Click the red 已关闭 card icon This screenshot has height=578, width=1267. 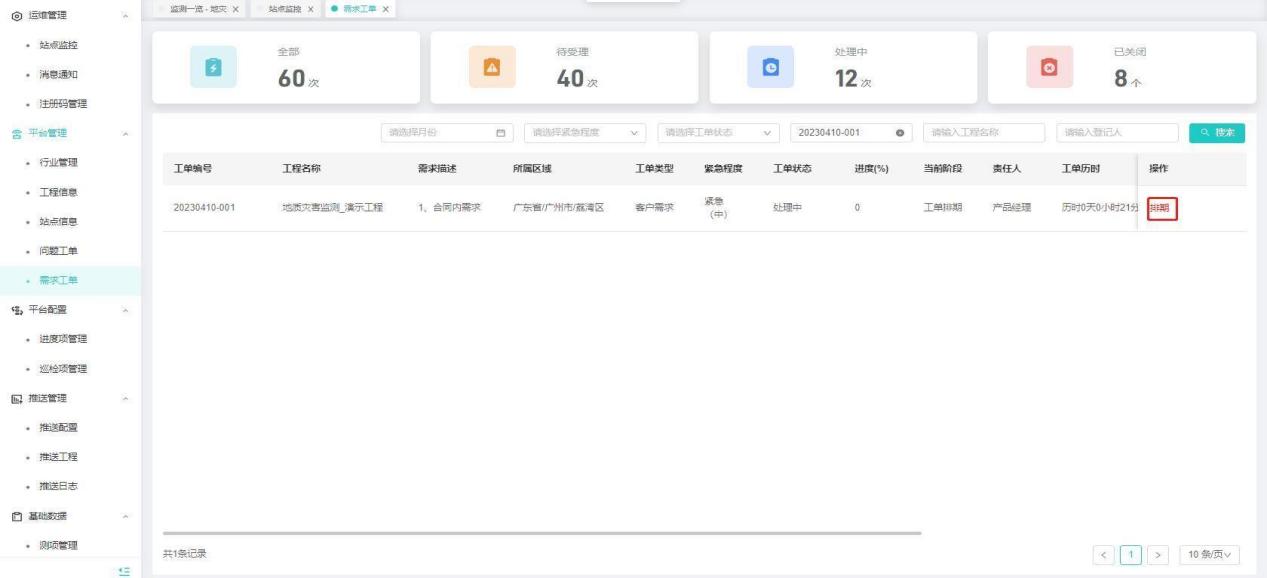point(1048,67)
